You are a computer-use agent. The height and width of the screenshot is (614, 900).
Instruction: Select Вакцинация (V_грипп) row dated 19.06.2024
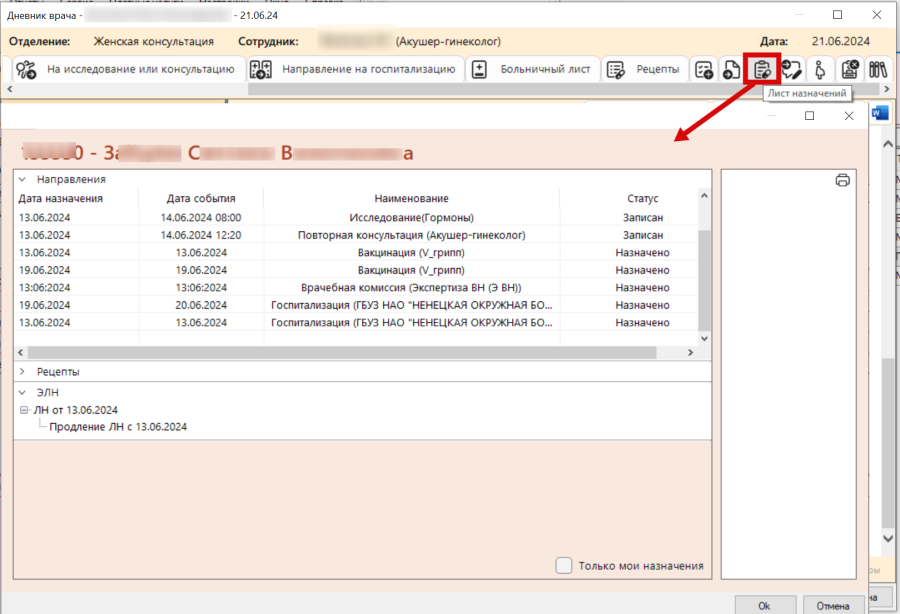(412, 270)
